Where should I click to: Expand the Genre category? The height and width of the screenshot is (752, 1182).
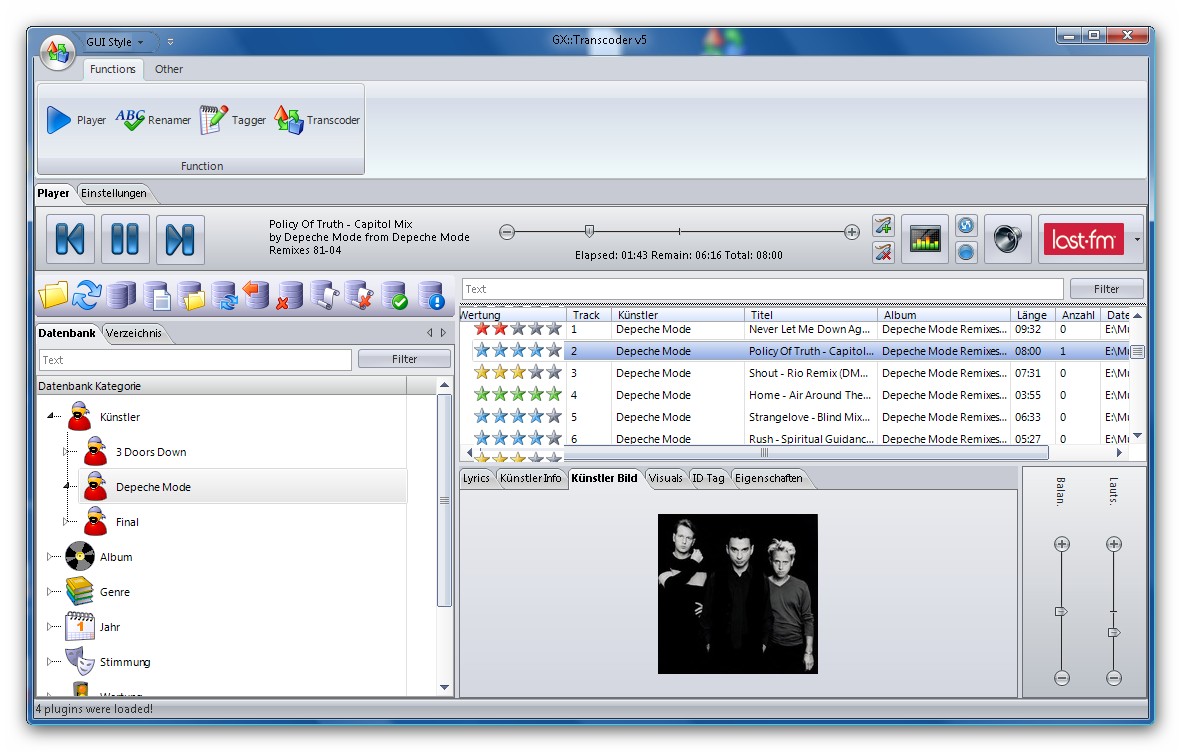pyautogui.click(x=50, y=592)
